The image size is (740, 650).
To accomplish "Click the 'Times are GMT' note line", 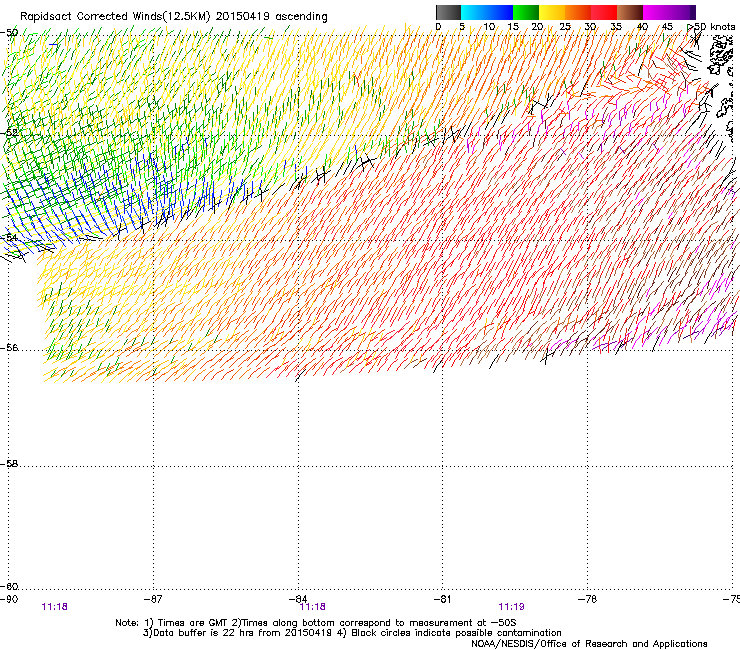I will click(316, 623).
